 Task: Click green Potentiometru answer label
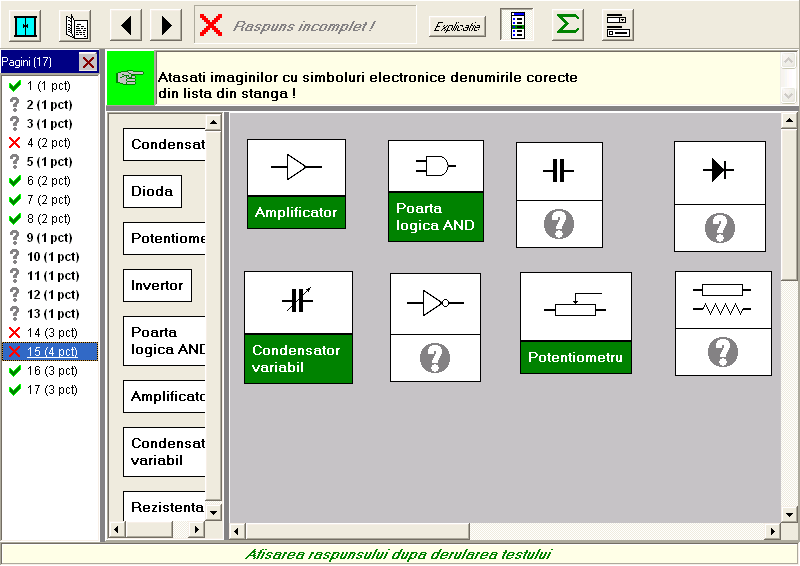(576, 357)
